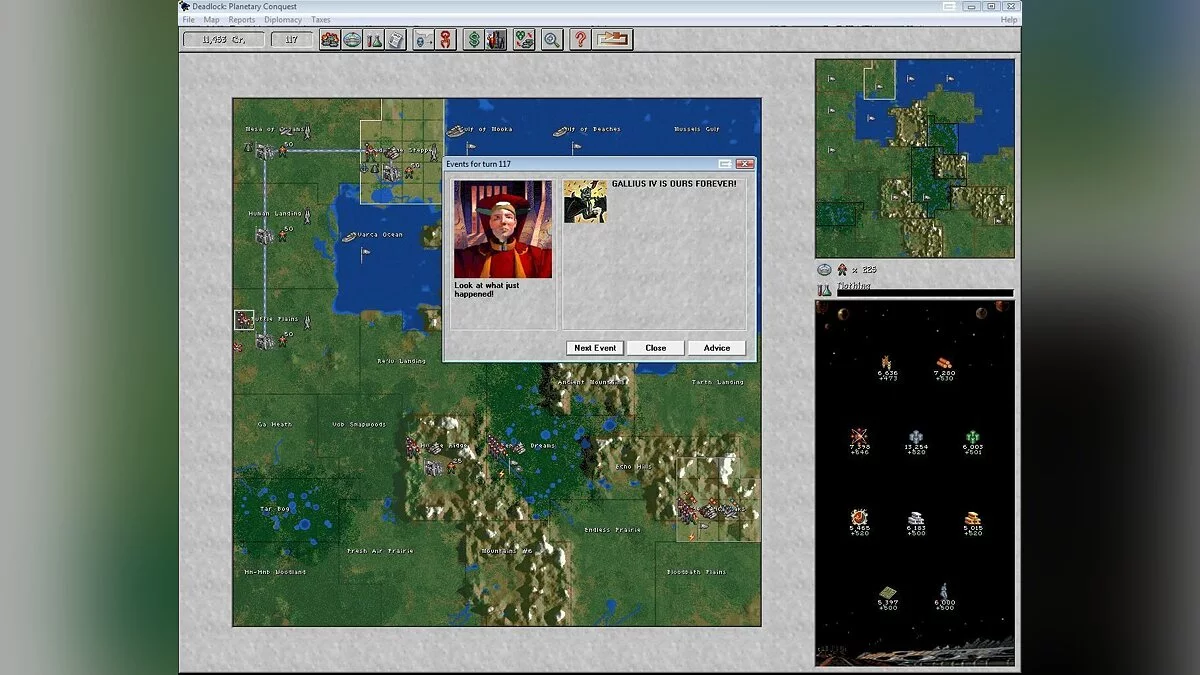Select the city at Human Landing

(x=264, y=236)
